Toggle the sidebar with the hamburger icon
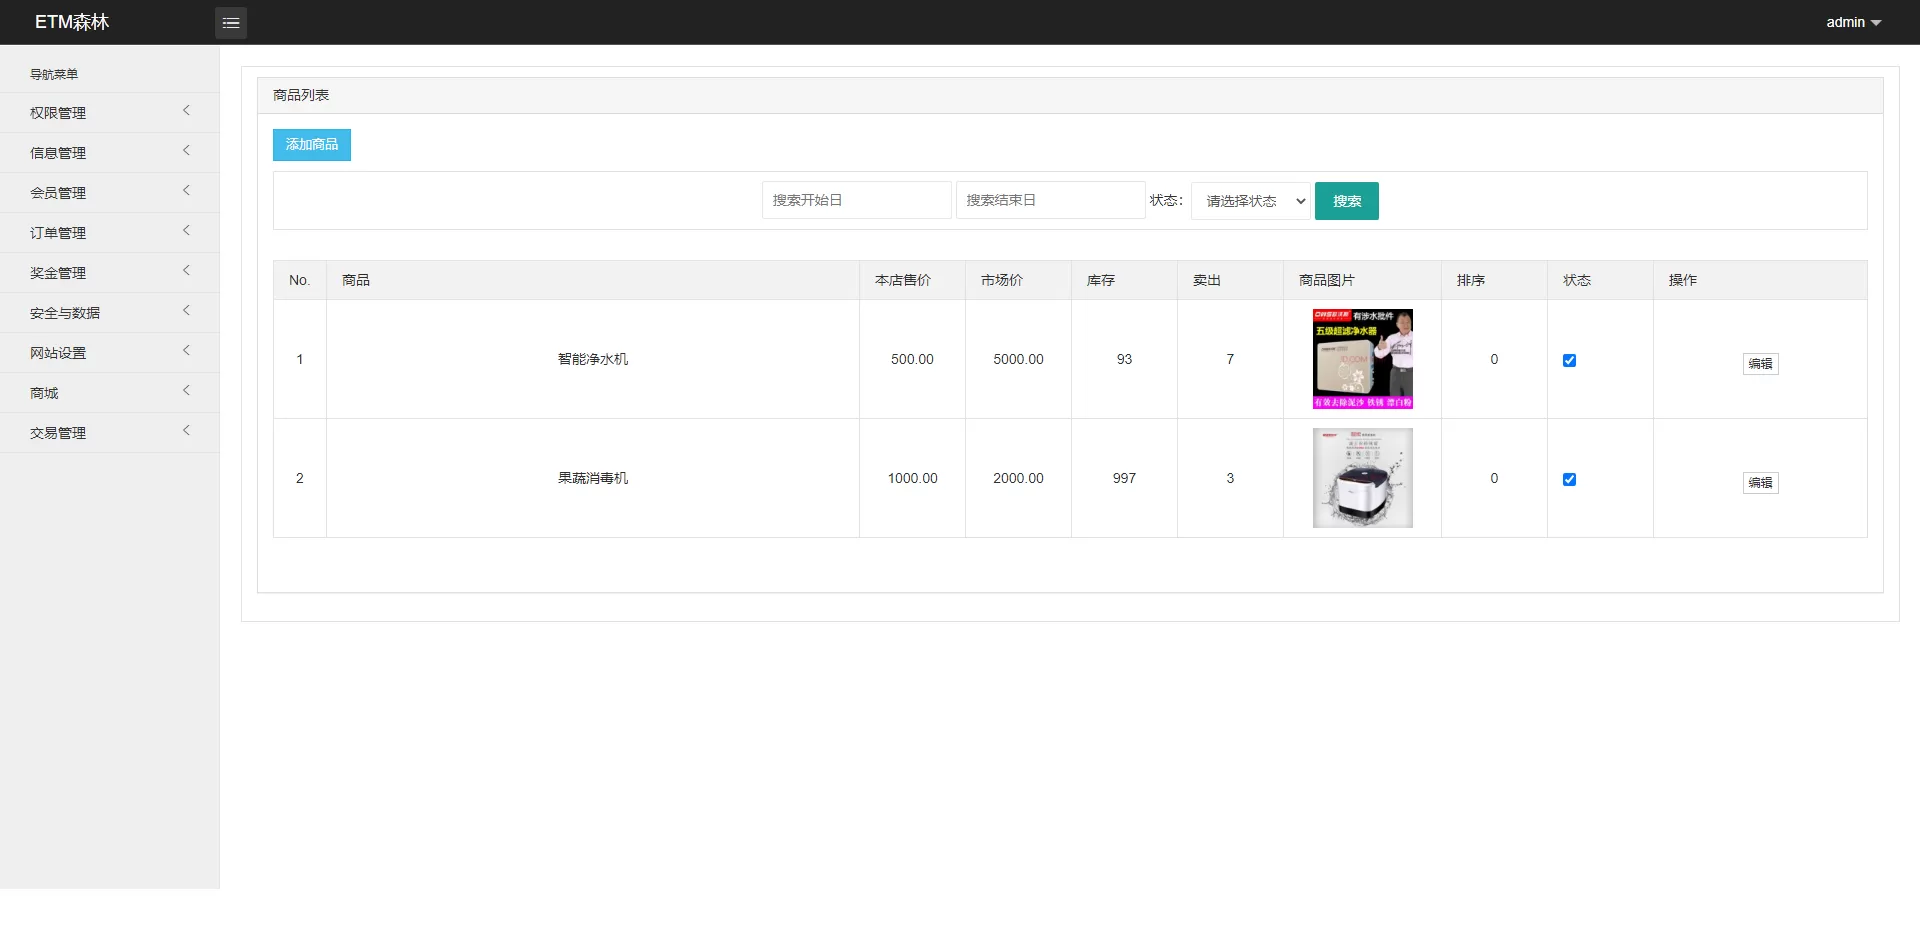This screenshot has width=1920, height=931. [230, 22]
